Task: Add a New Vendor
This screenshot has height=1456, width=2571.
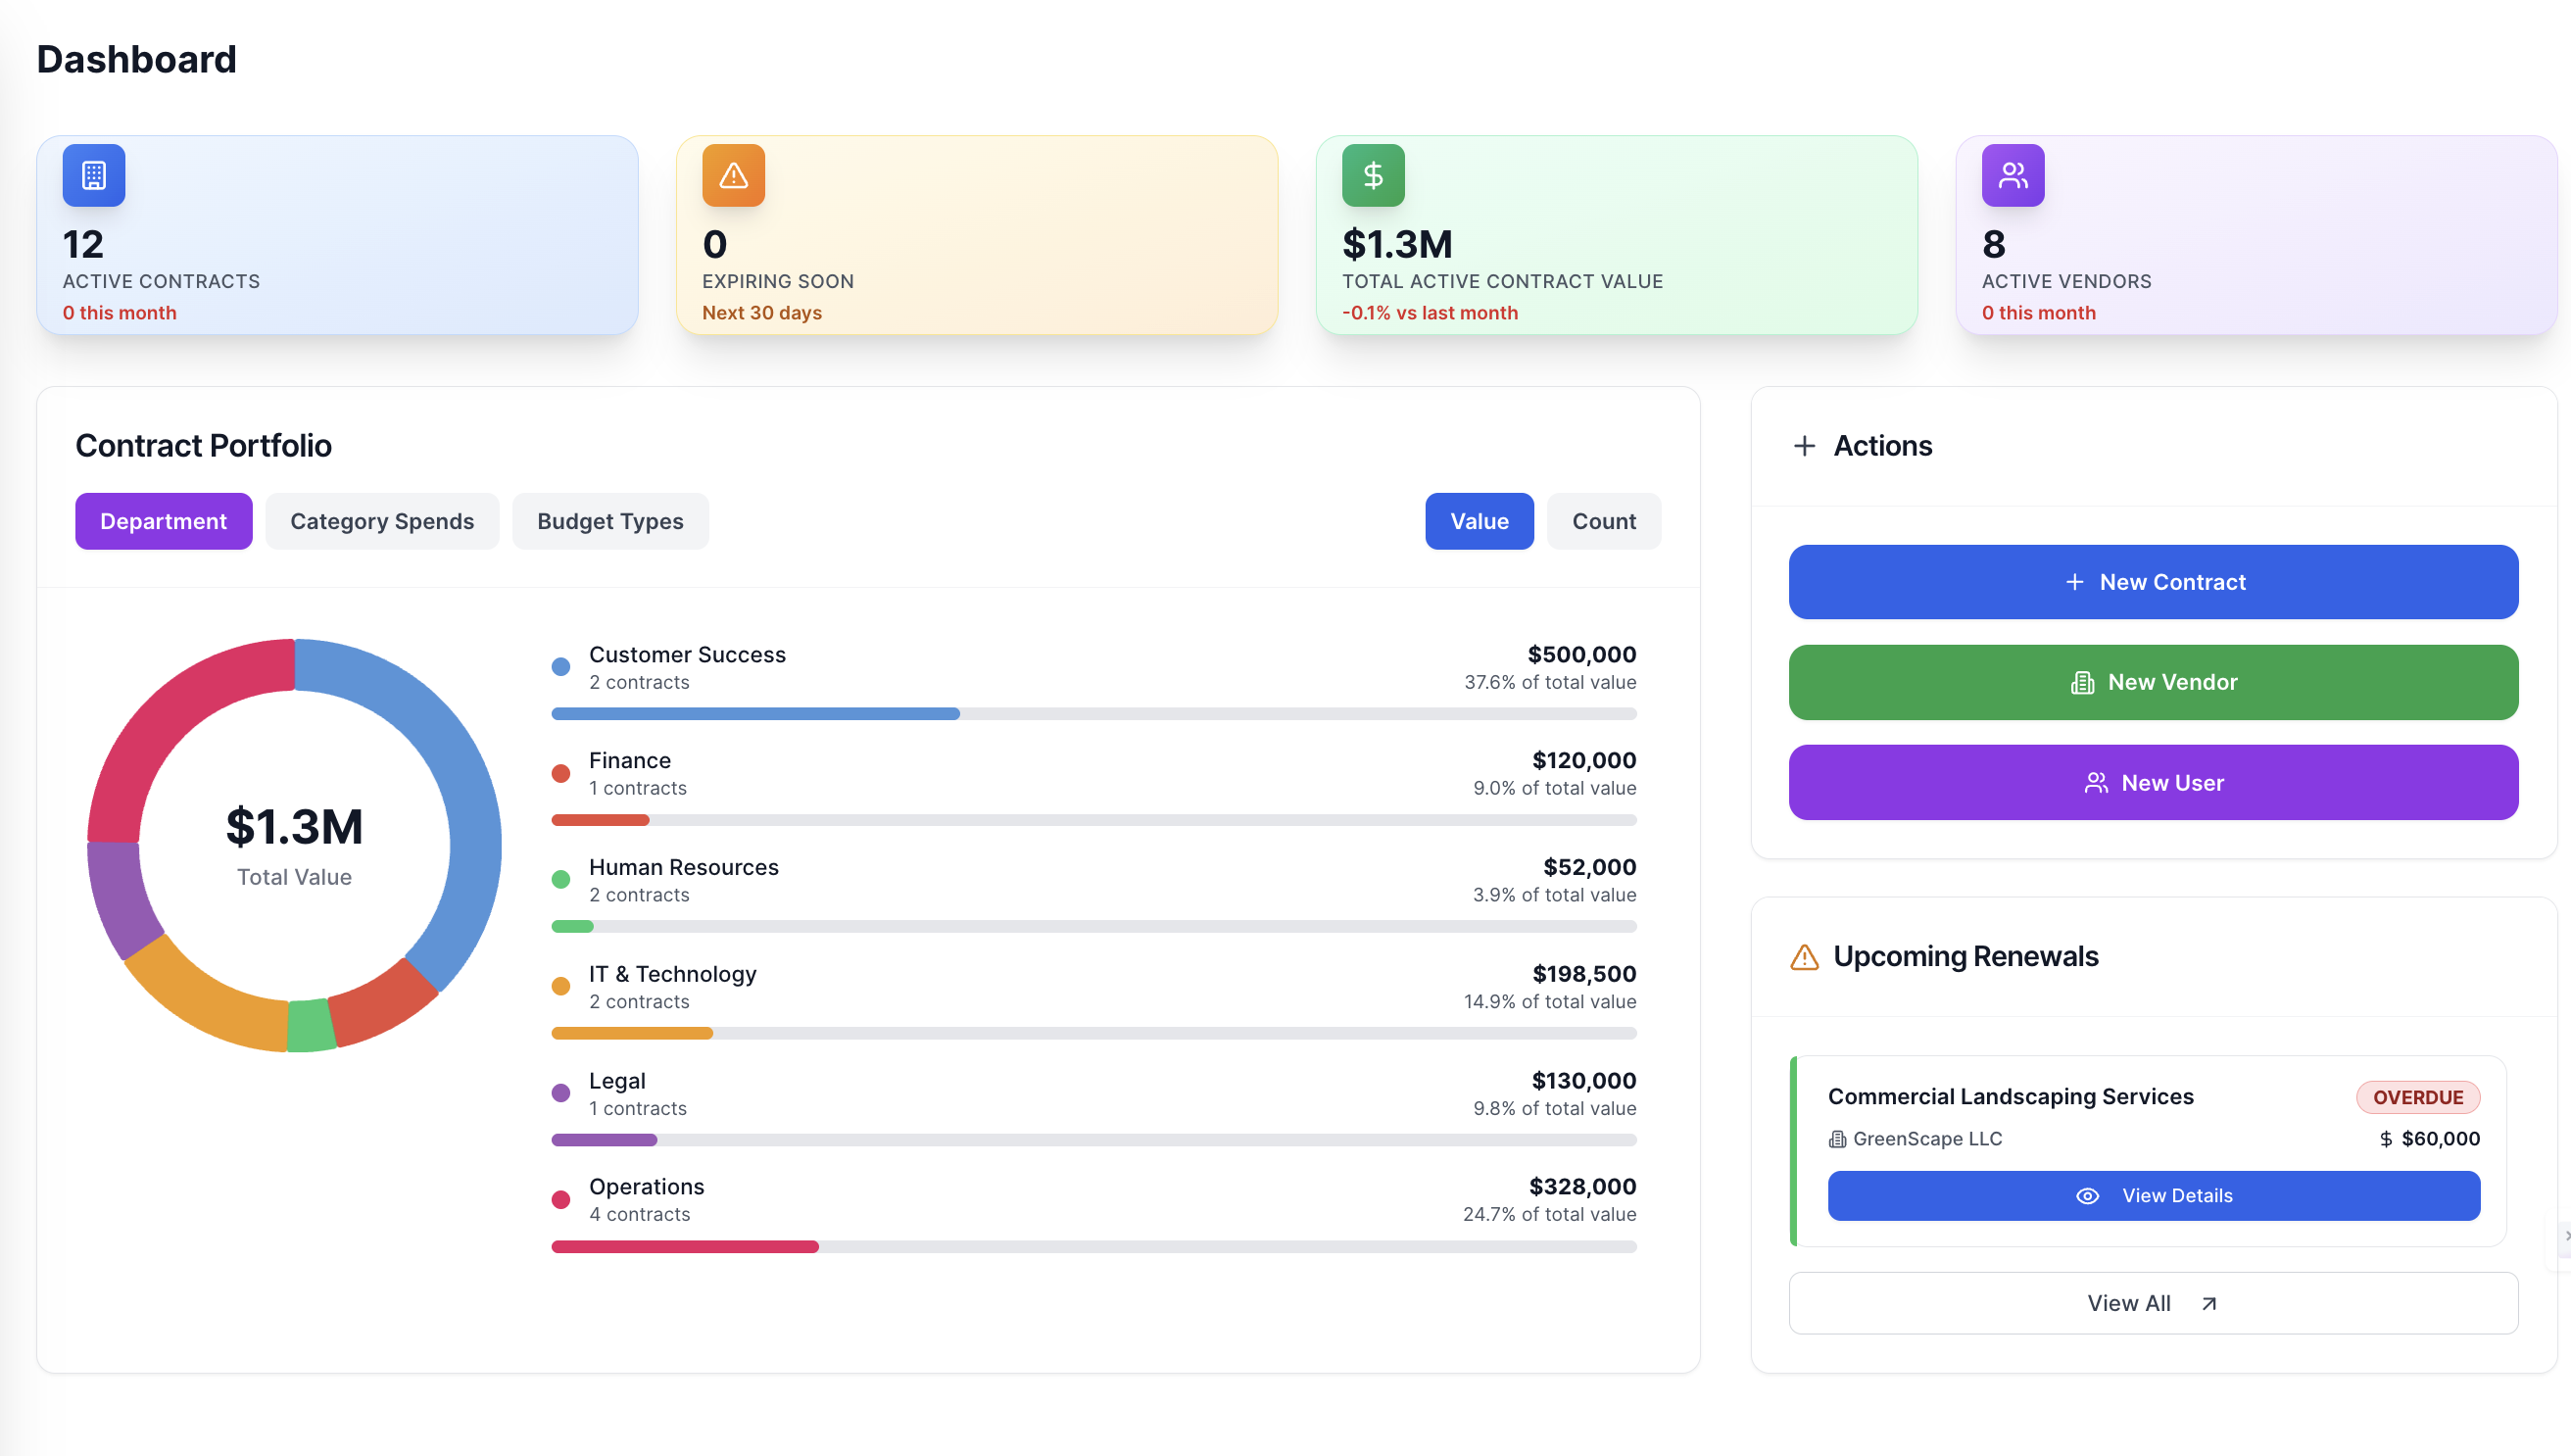Action: (2153, 682)
